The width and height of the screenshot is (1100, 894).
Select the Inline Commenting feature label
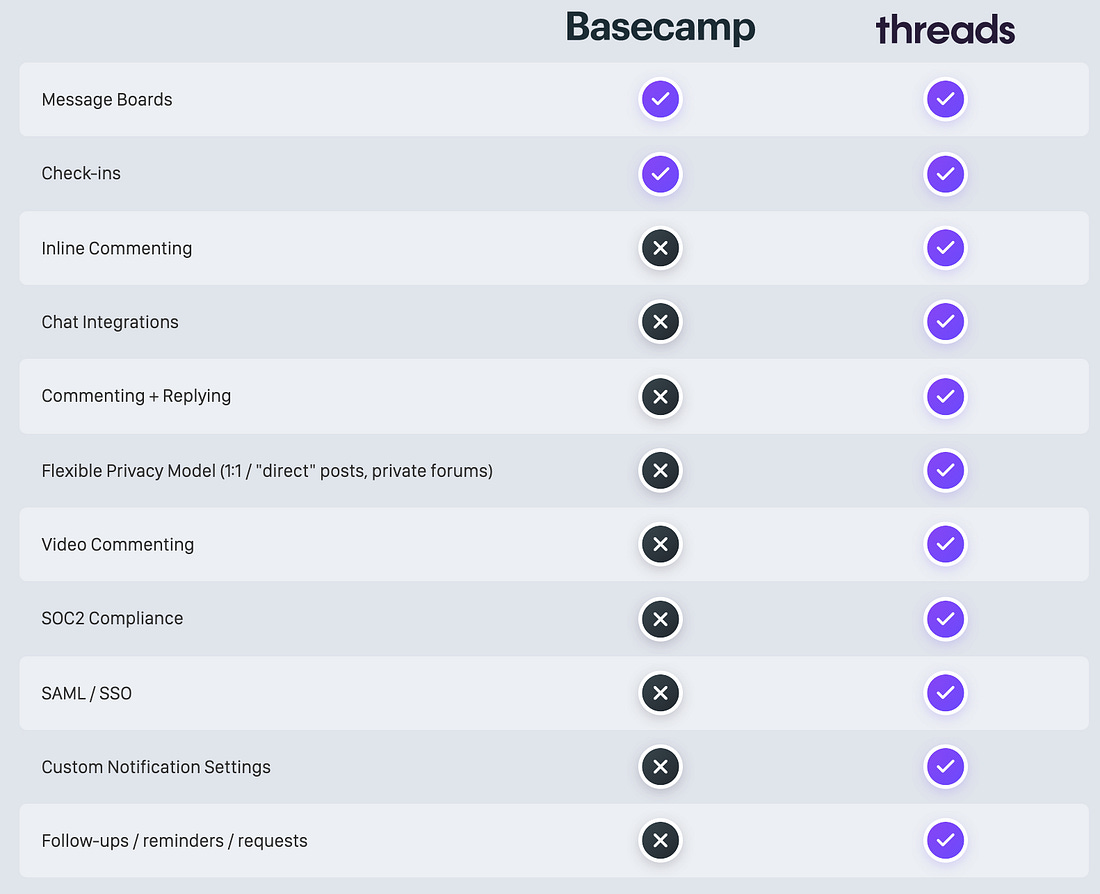click(x=116, y=248)
